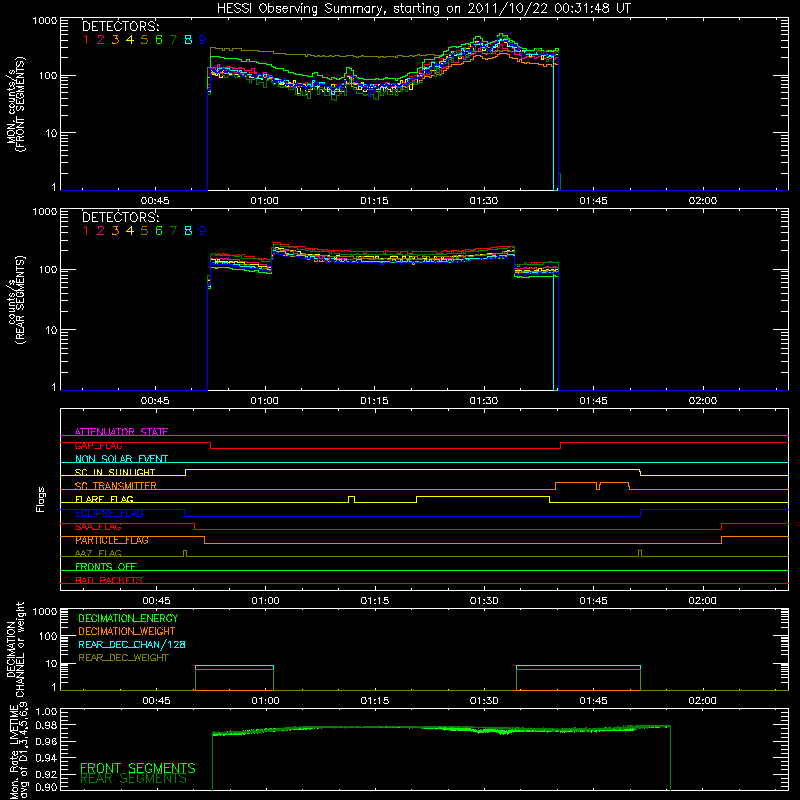The image size is (800, 800).
Task: Click the GAP_FLAG label
Action: coord(98,445)
